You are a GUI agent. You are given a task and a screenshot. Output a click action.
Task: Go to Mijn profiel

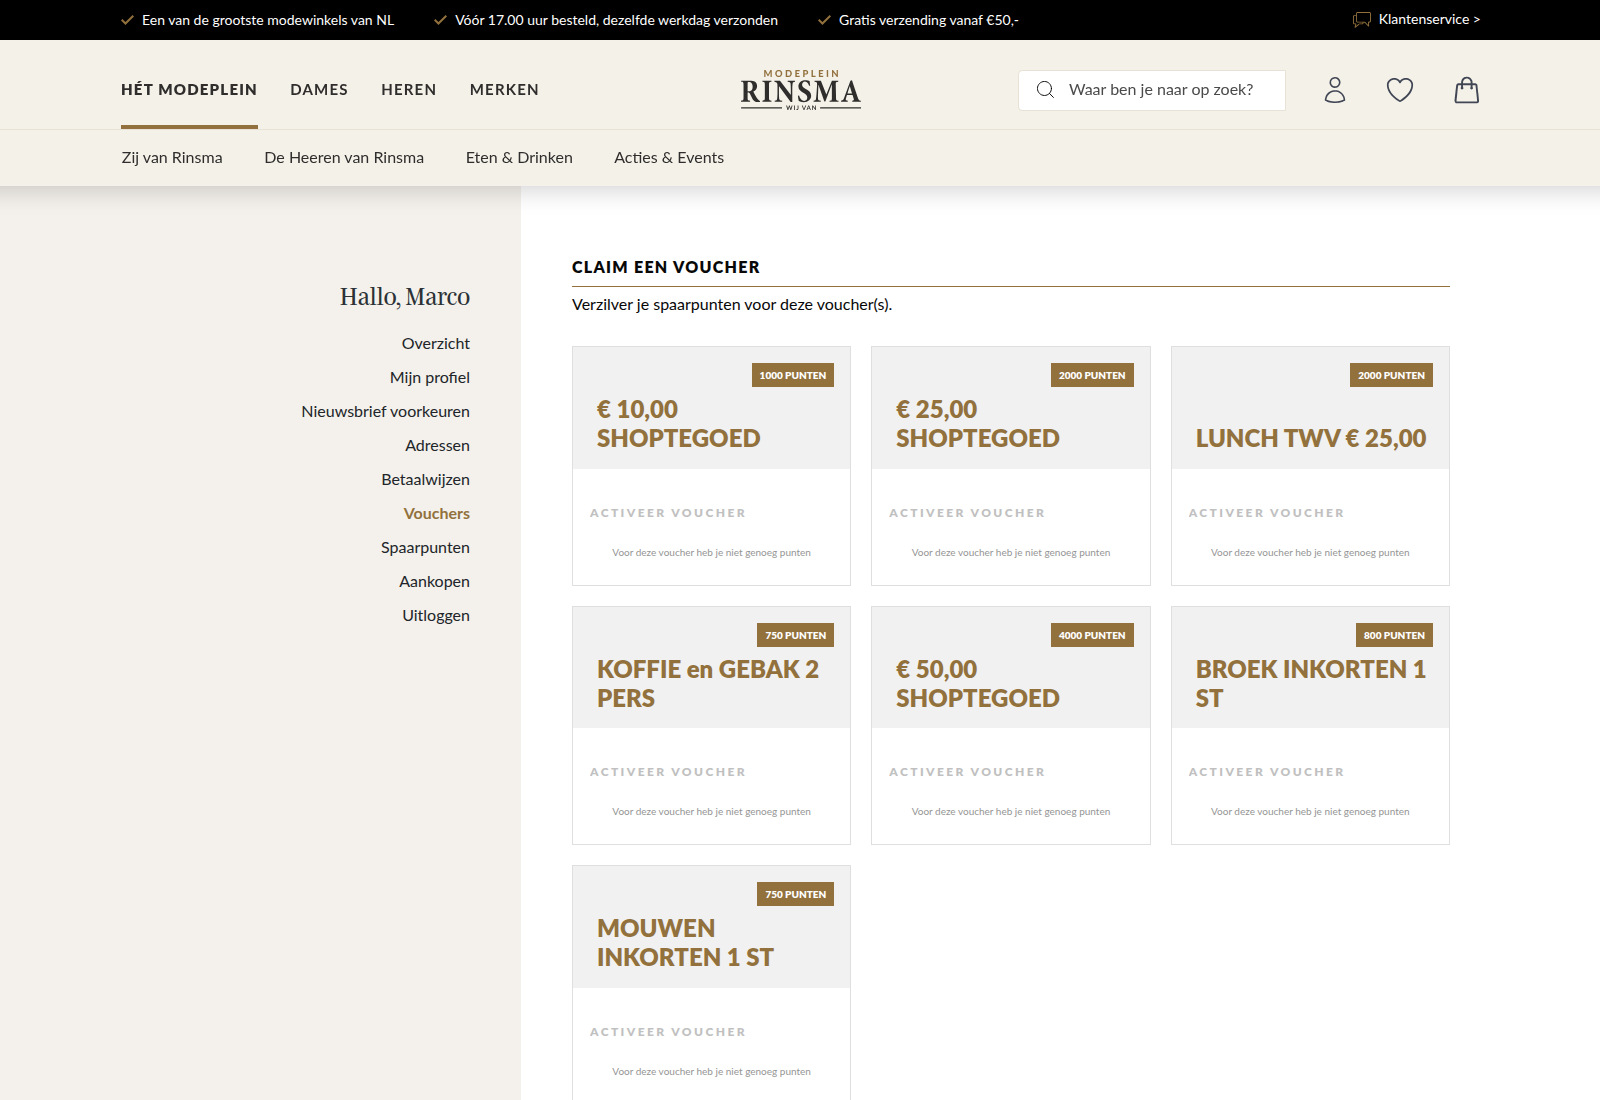click(x=430, y=378)
